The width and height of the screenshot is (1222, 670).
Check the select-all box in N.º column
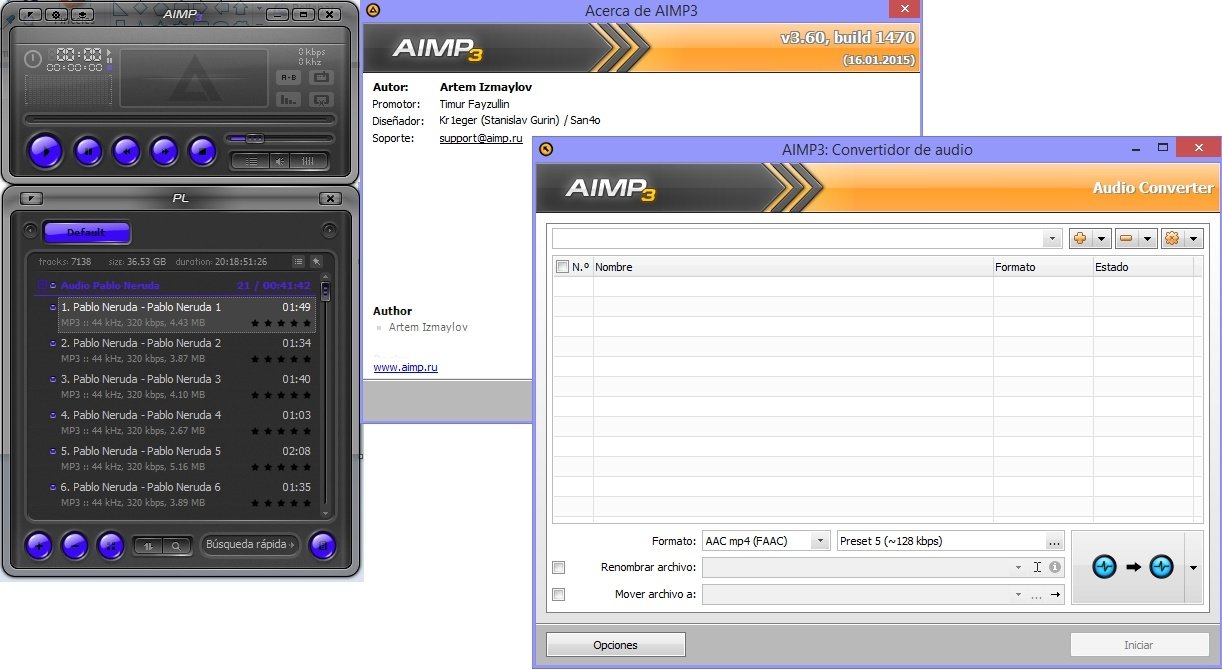point(562,267)
